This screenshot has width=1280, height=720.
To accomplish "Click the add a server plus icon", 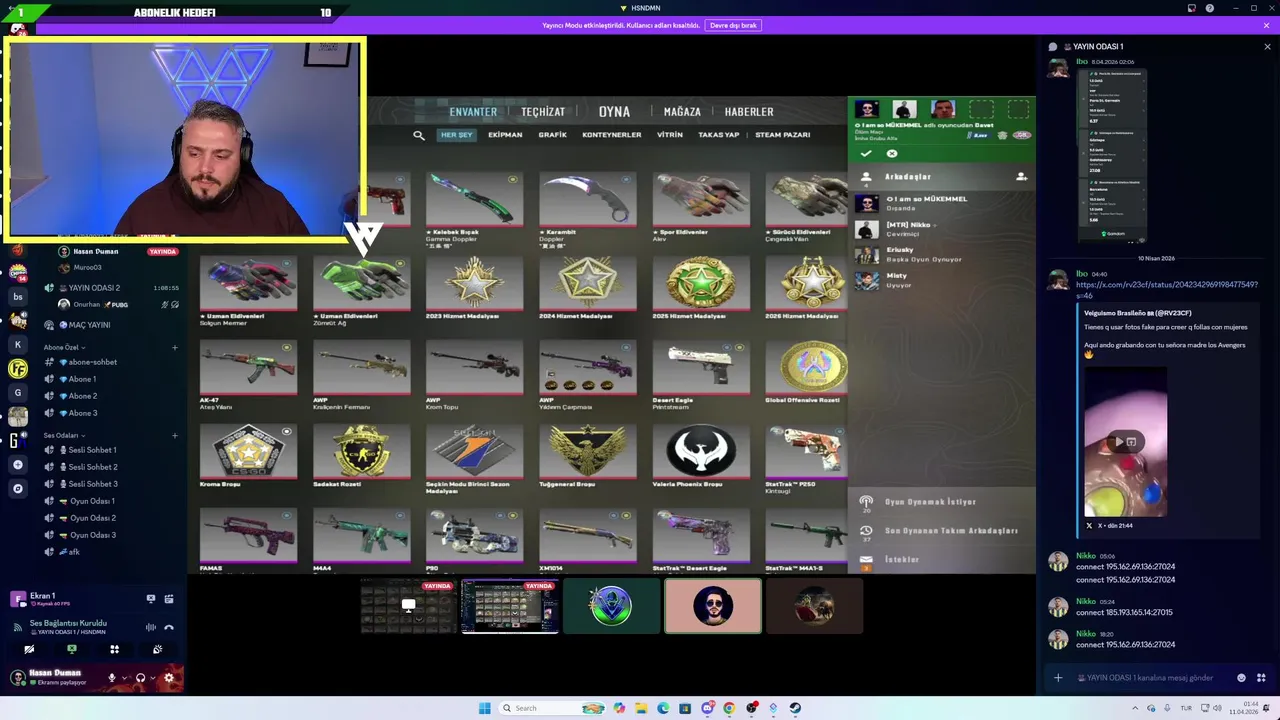I will coord(17,465).
